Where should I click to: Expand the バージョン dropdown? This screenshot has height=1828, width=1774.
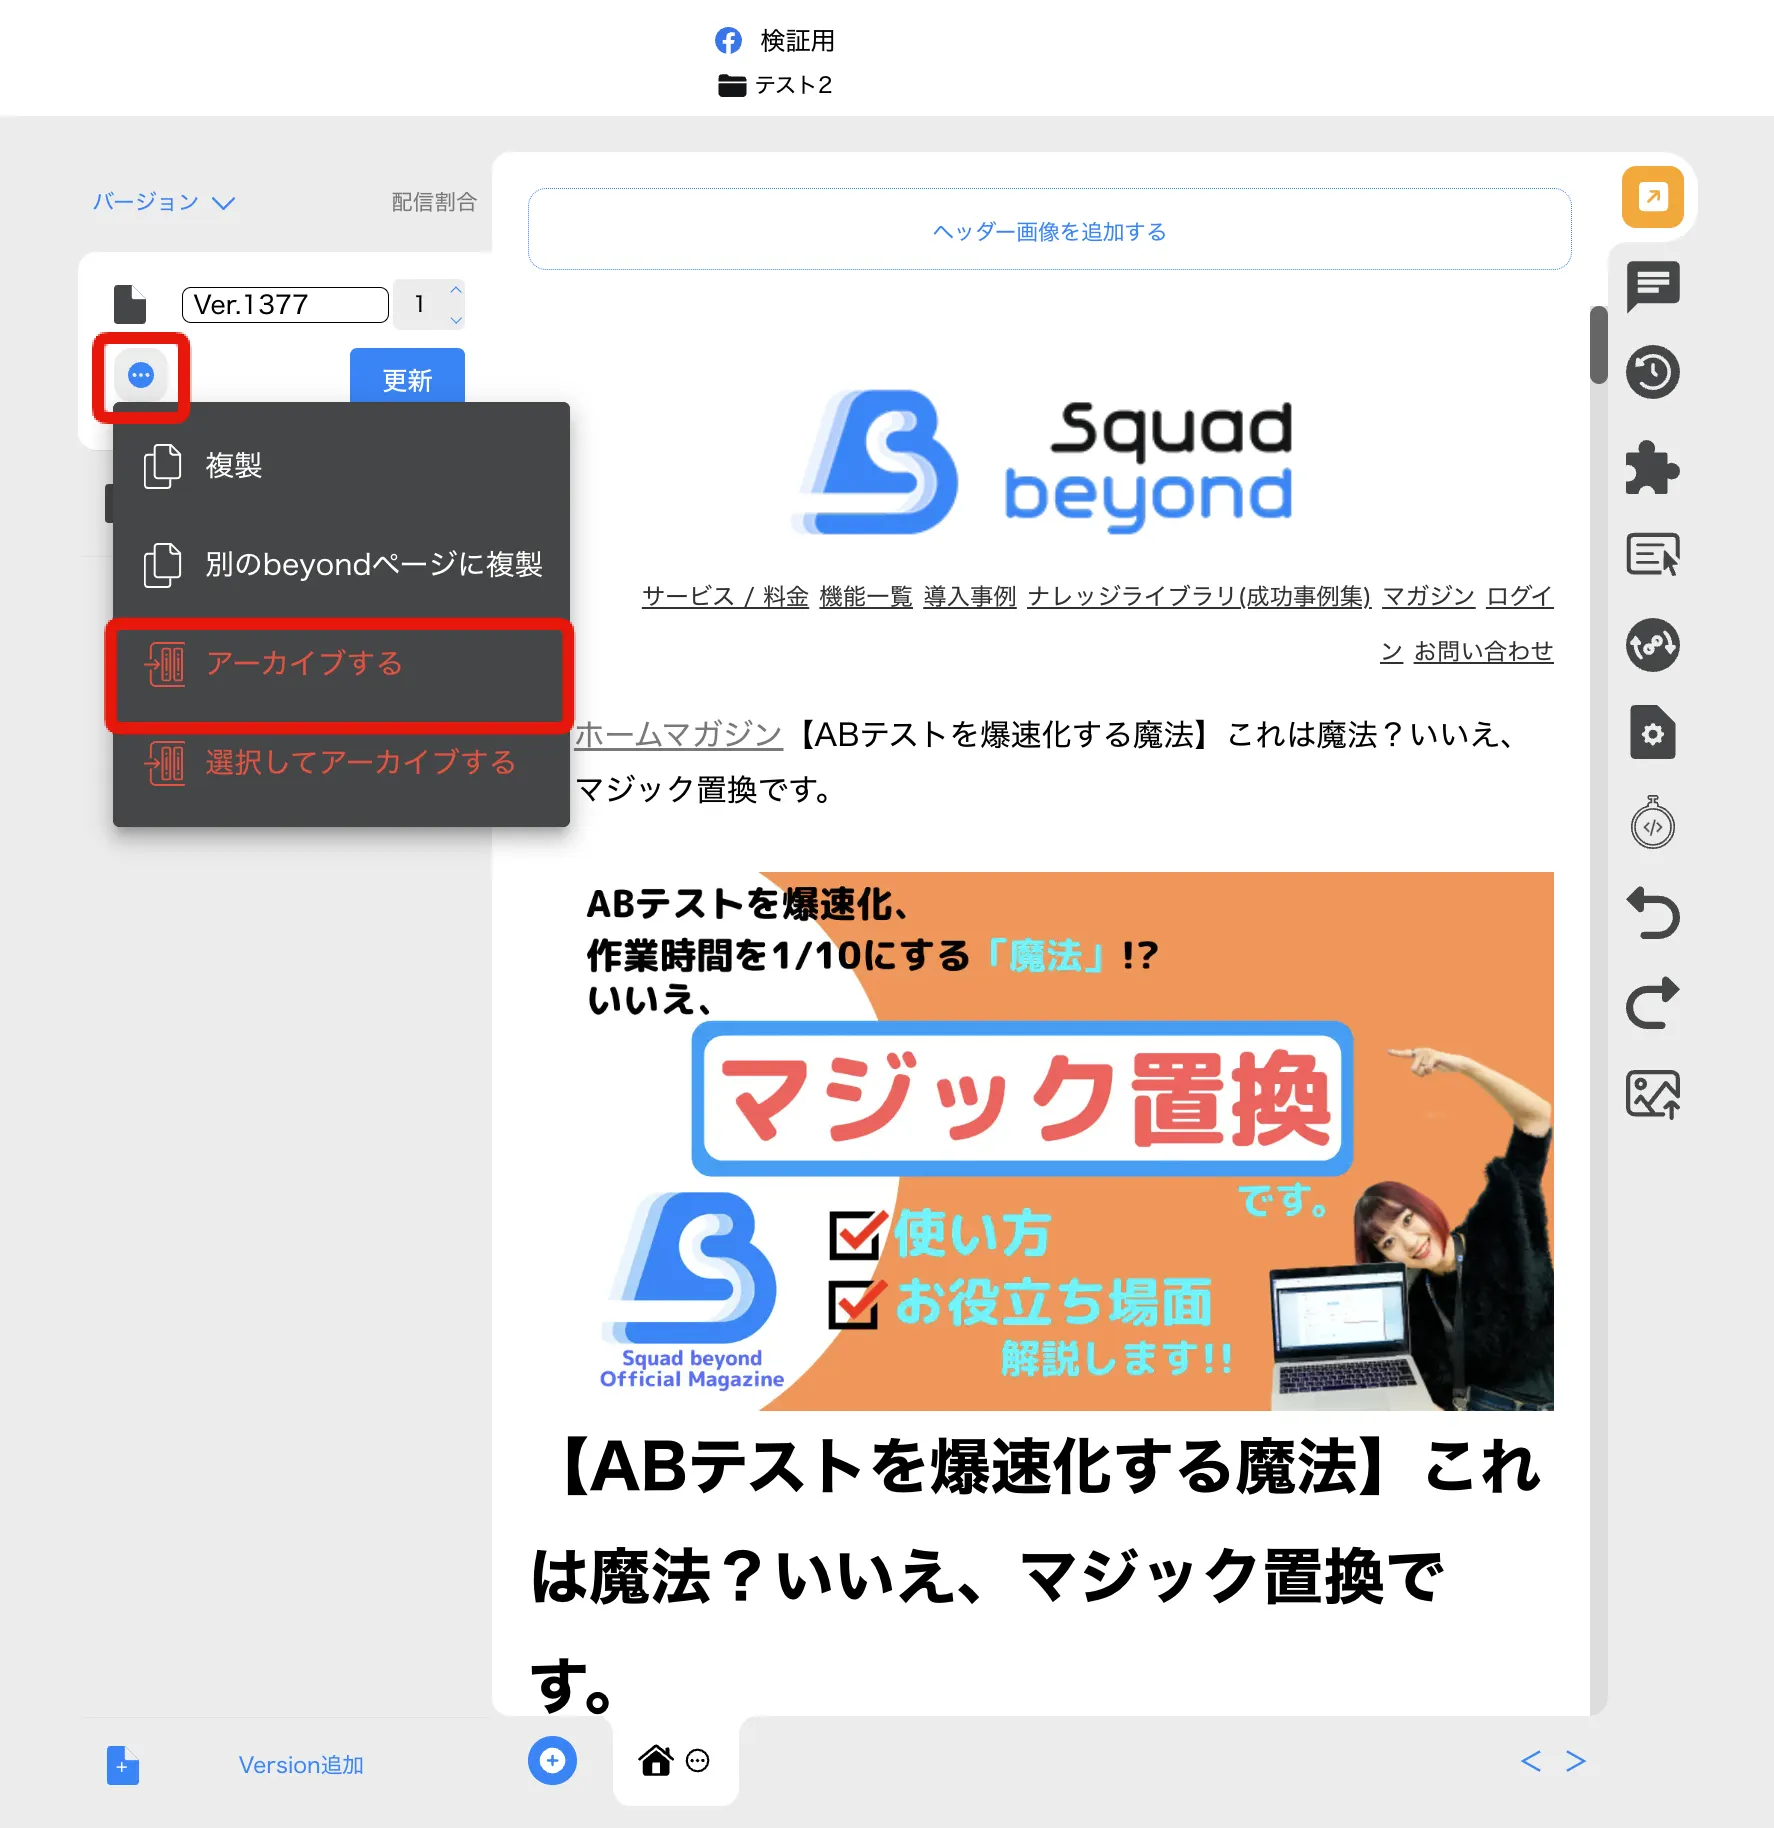(164, 202)
